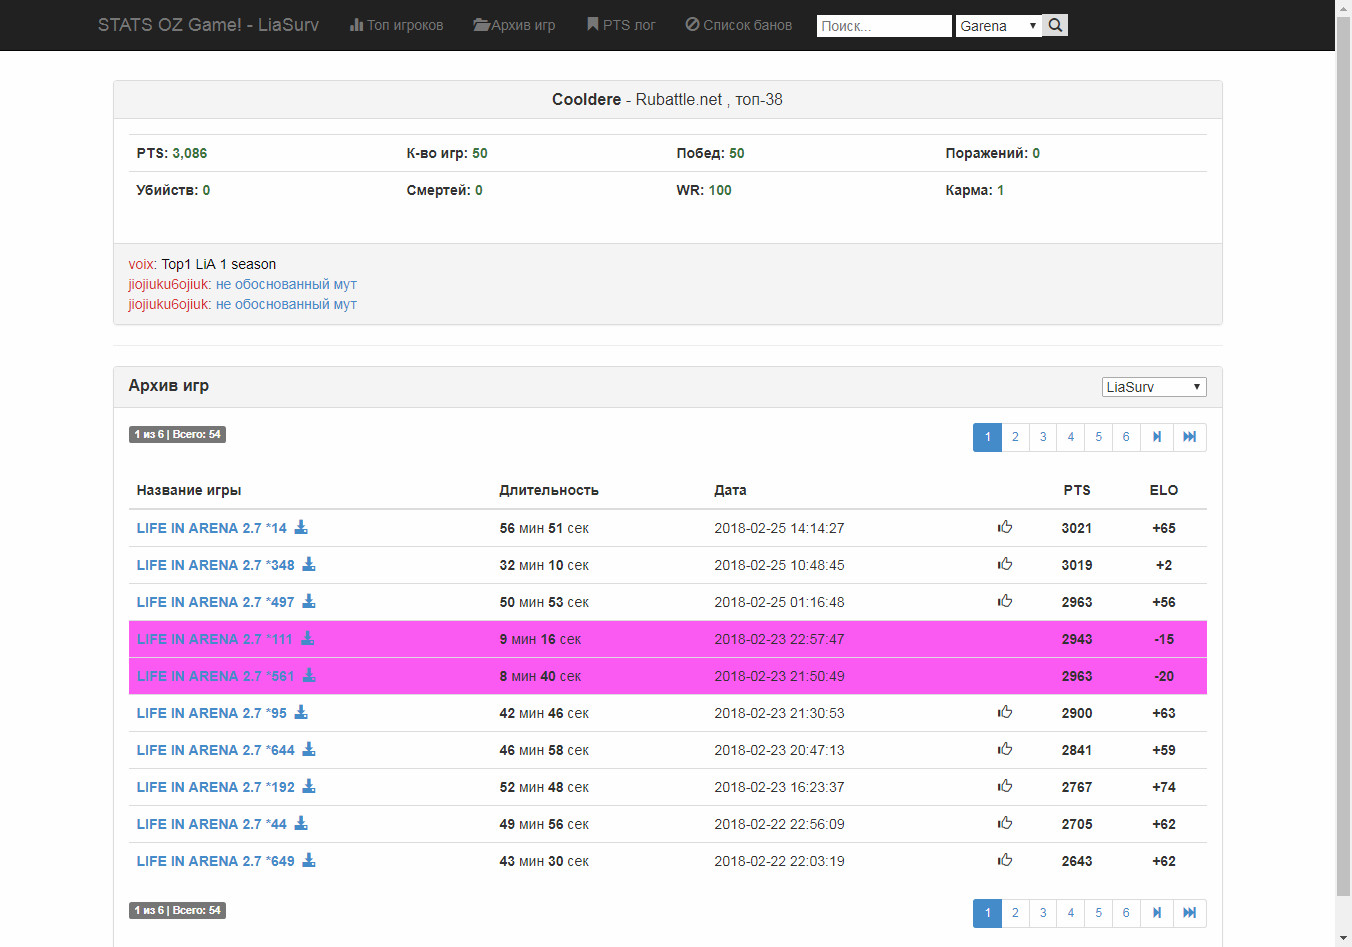Image resolution: width=1352 pixels, height=947 pixels.
Task: Open the LiaSurv archive filter dropdown
Action: [1154, 387]
